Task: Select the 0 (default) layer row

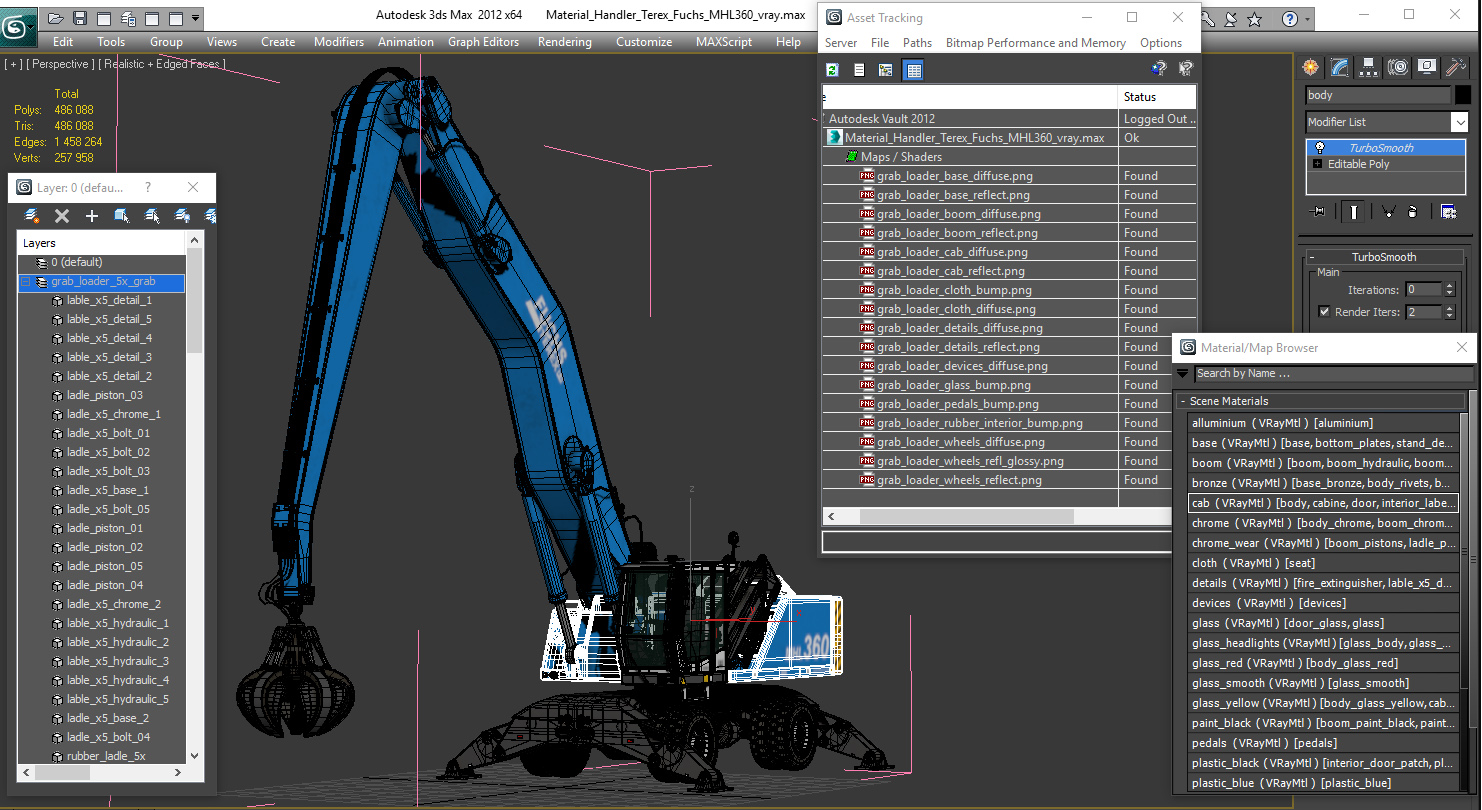Action: (x=101, y=263)
